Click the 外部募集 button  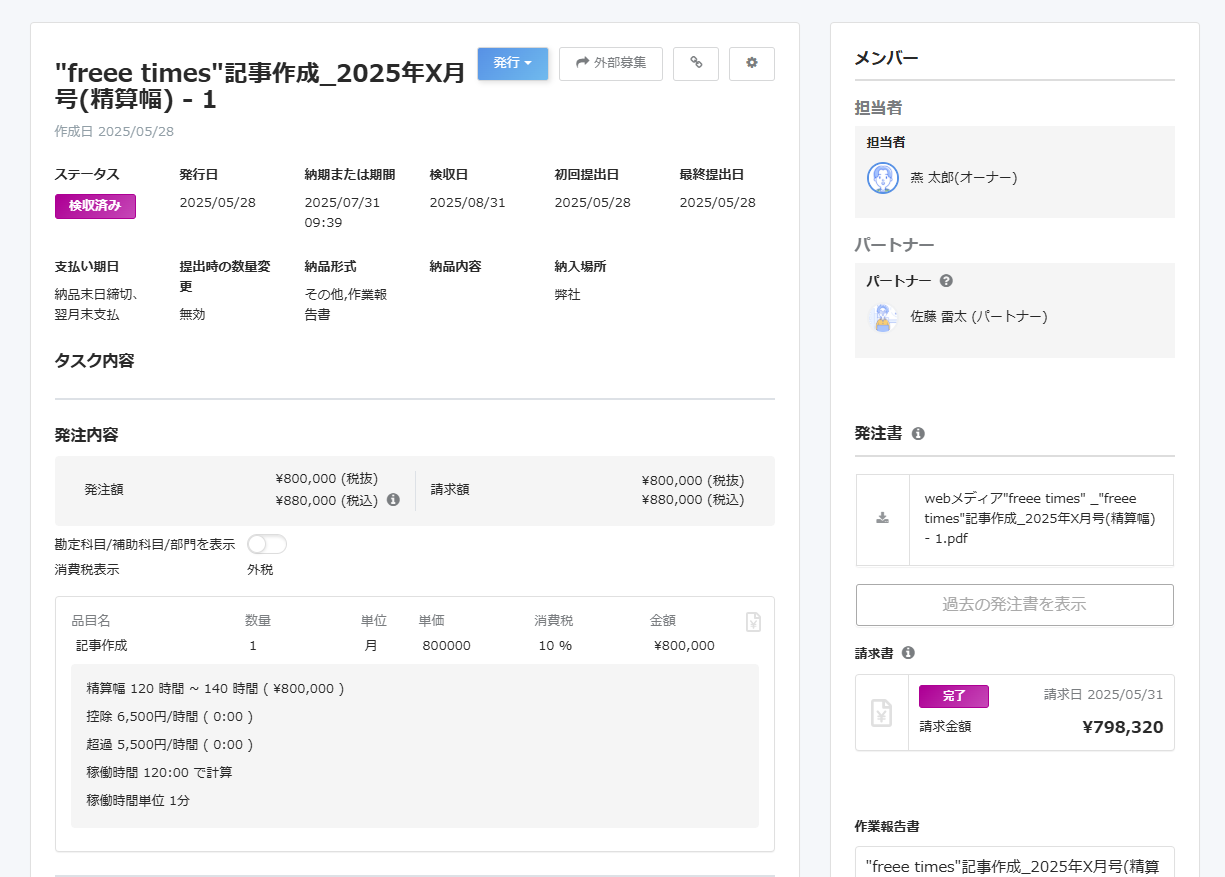[x=610, y=63]
